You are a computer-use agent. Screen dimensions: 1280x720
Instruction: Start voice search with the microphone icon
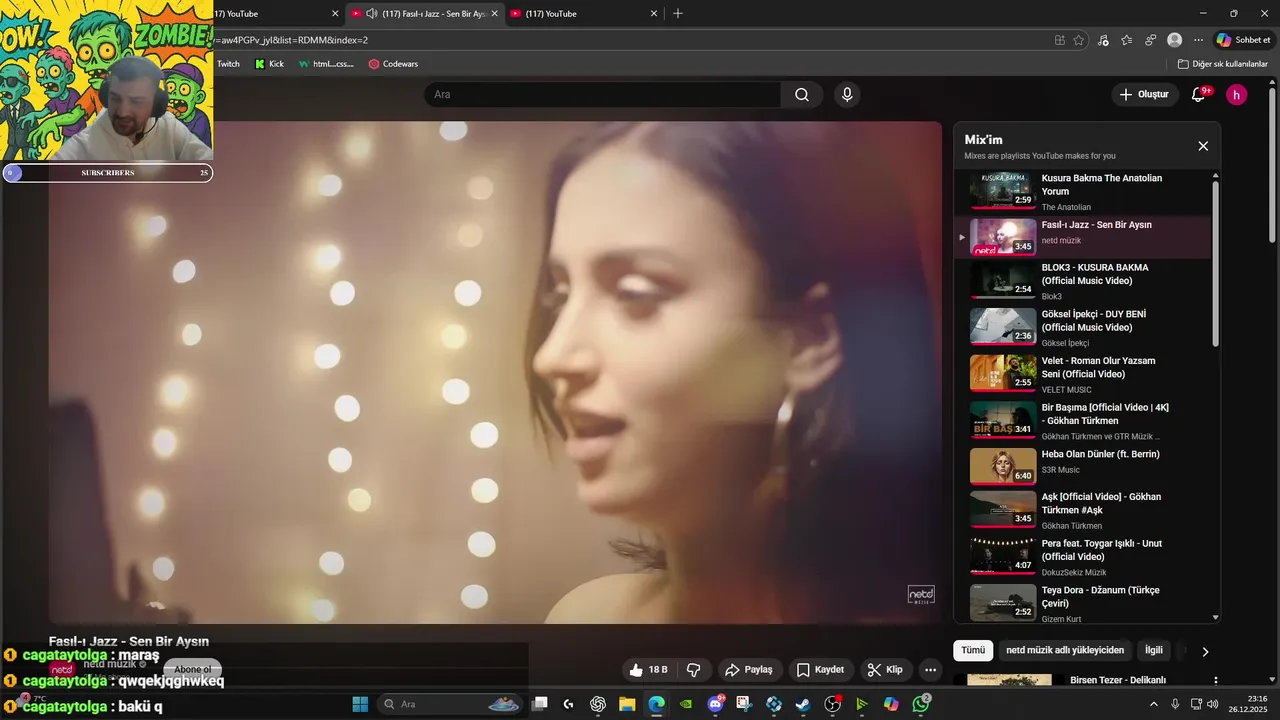point(847,95)
